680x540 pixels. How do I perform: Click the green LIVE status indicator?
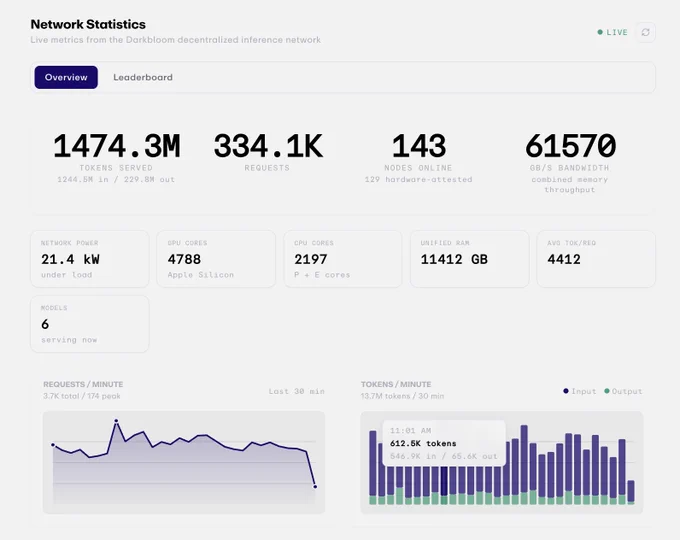tap(612, 32)
